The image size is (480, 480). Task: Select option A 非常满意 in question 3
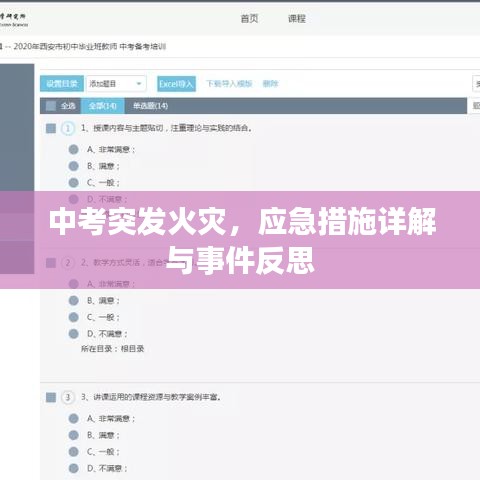73,418
